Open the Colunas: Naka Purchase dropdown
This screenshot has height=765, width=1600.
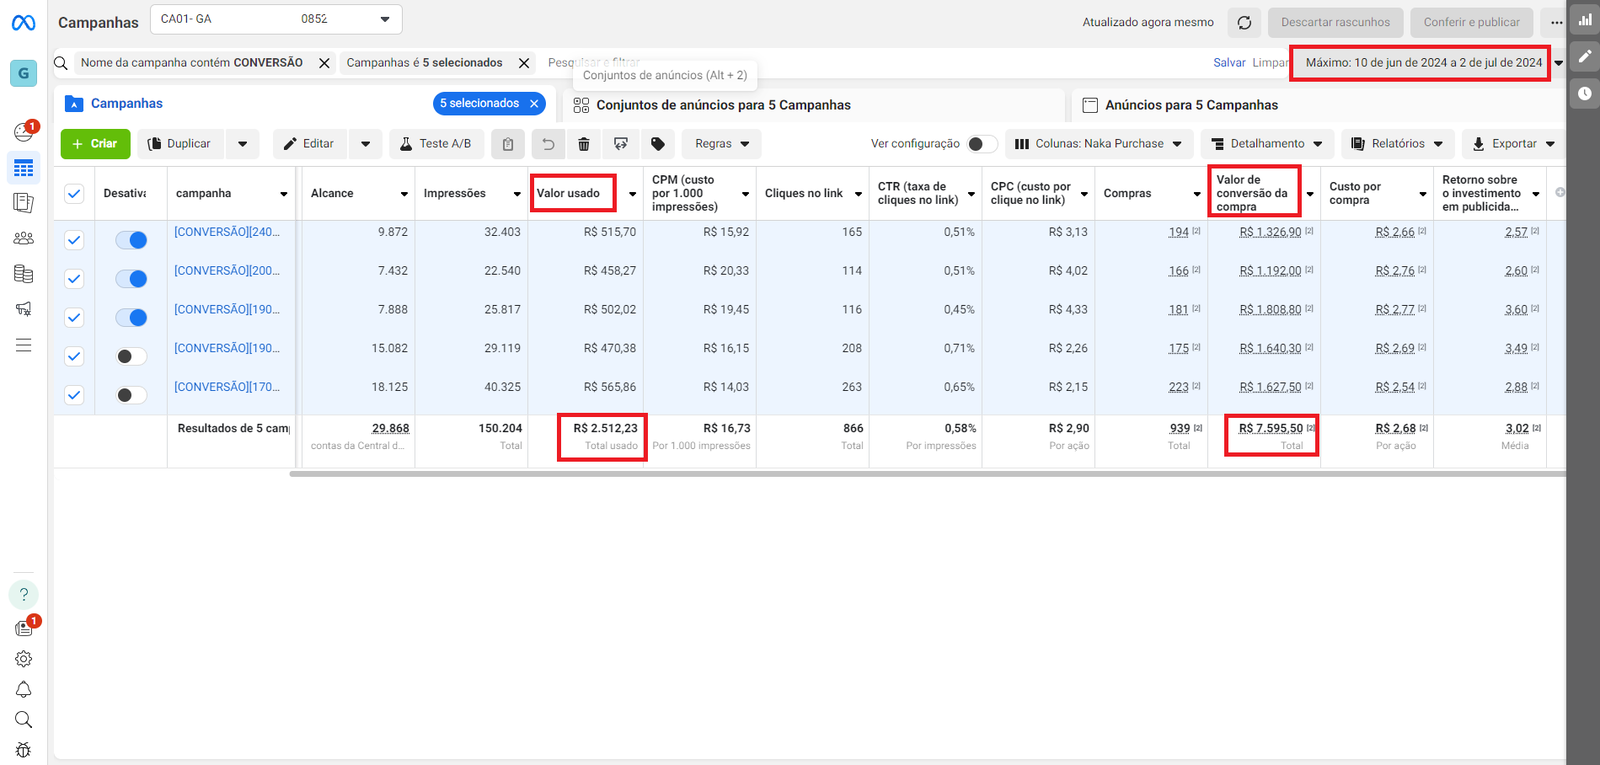click(x=1098, y=144)
